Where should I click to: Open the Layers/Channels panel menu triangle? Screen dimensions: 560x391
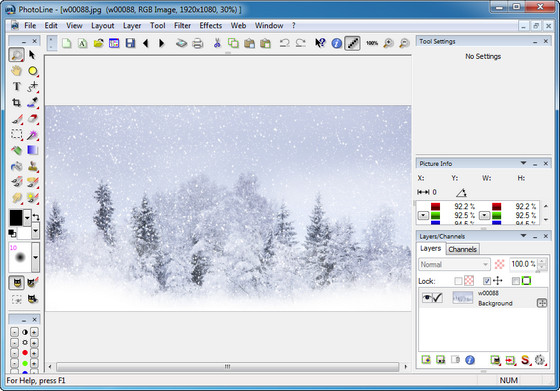click(523, 236)
